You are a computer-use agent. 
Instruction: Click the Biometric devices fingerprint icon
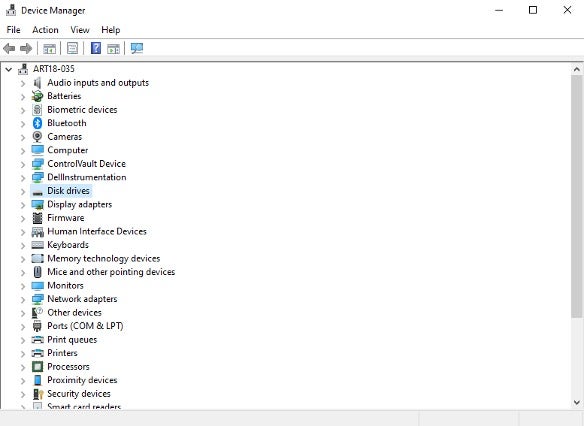[37, 109]
